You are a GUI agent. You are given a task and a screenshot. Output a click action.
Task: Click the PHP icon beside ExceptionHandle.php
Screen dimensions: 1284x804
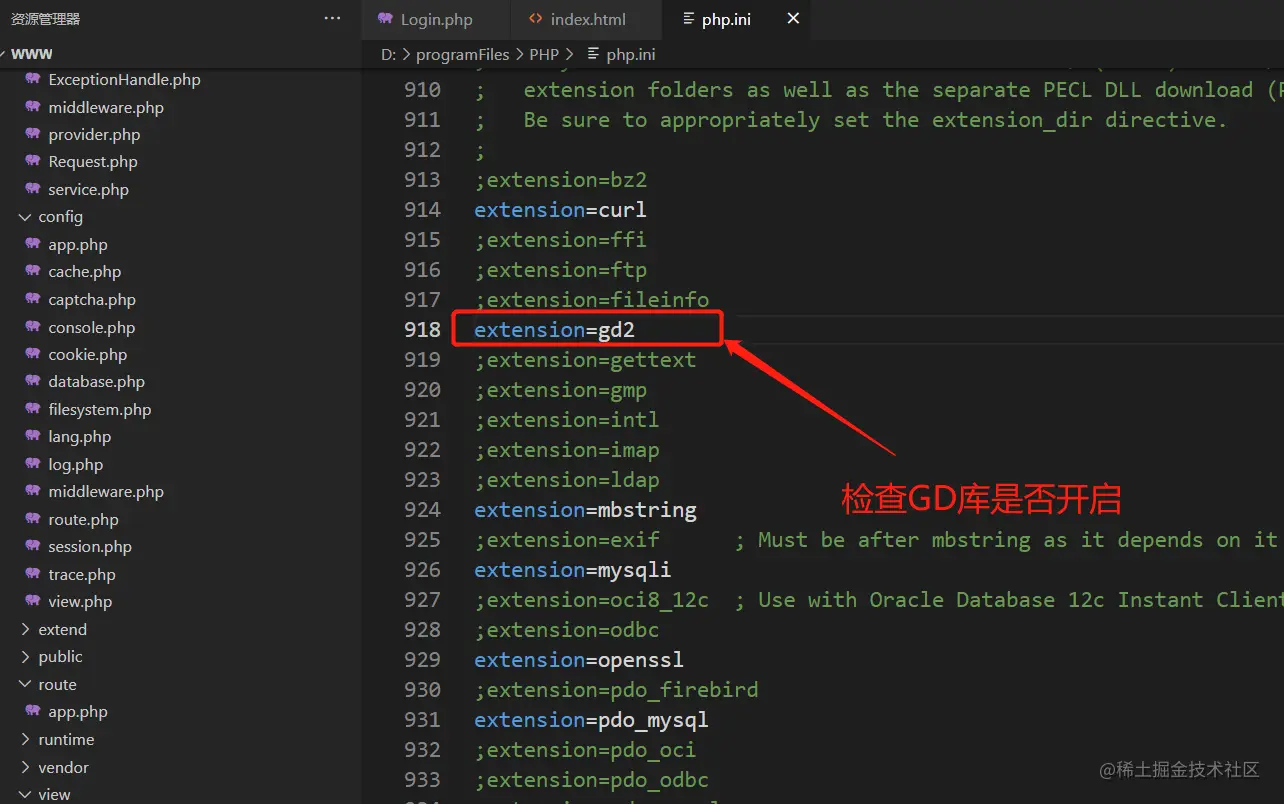[x=33, y=79]
